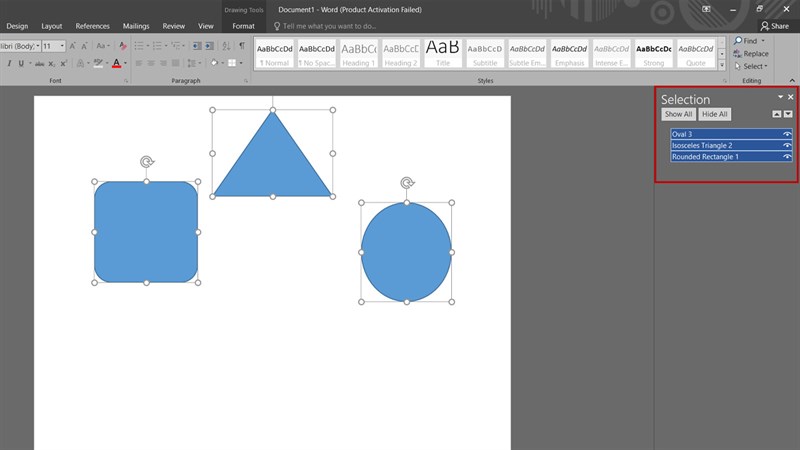Hide the Oval 3 shape via eye icon
800x450 pixels.
pos(787,134)
